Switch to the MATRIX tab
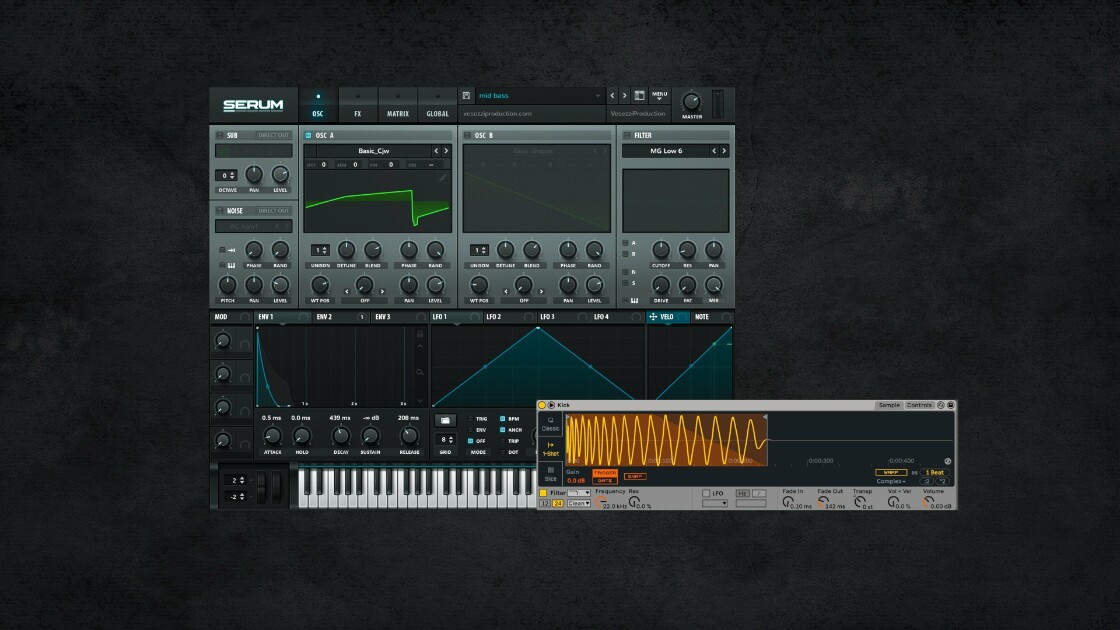The width and height of the screenshot is (1120, 630). click(398, 106)
